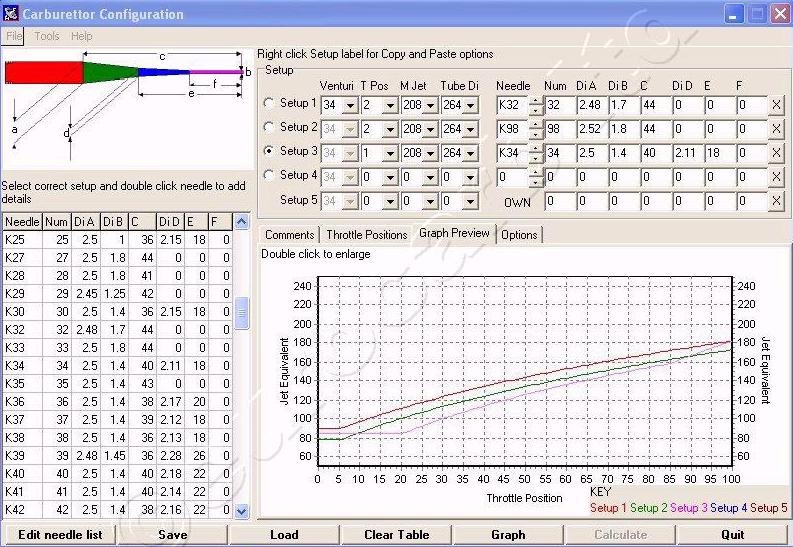Click the needle spinner beside K34
Viewport: 793px width, 547px height.
coord(536,153)
